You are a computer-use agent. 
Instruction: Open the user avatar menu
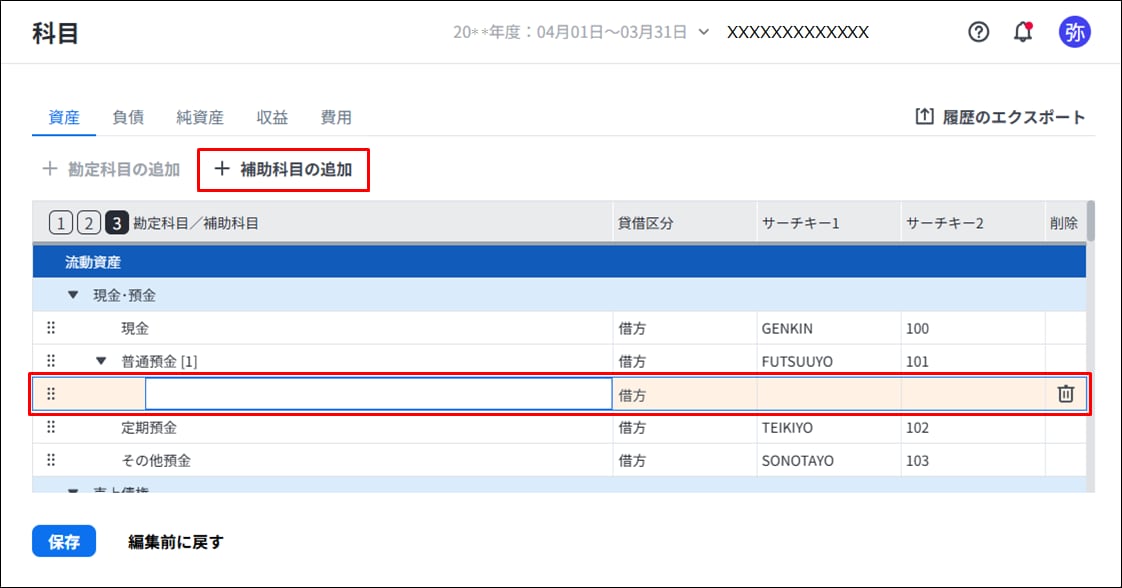coord(1074,32)
